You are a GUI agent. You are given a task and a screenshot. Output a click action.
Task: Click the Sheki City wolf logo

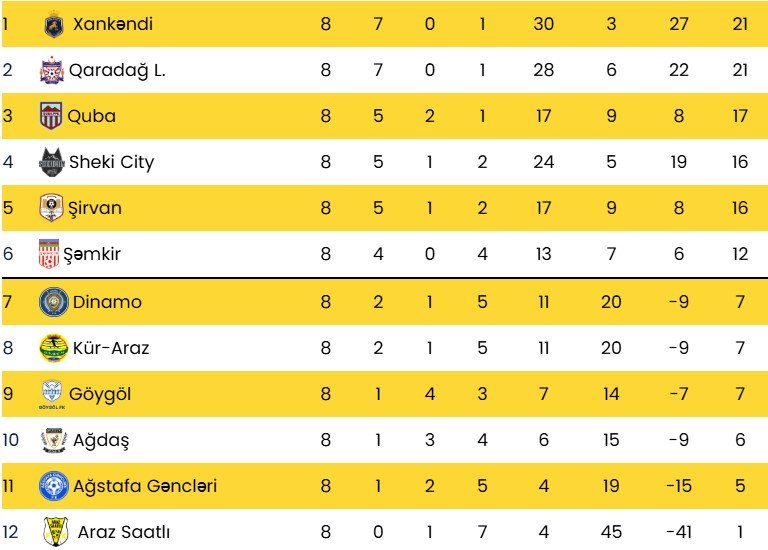click(x=51, y=162)
